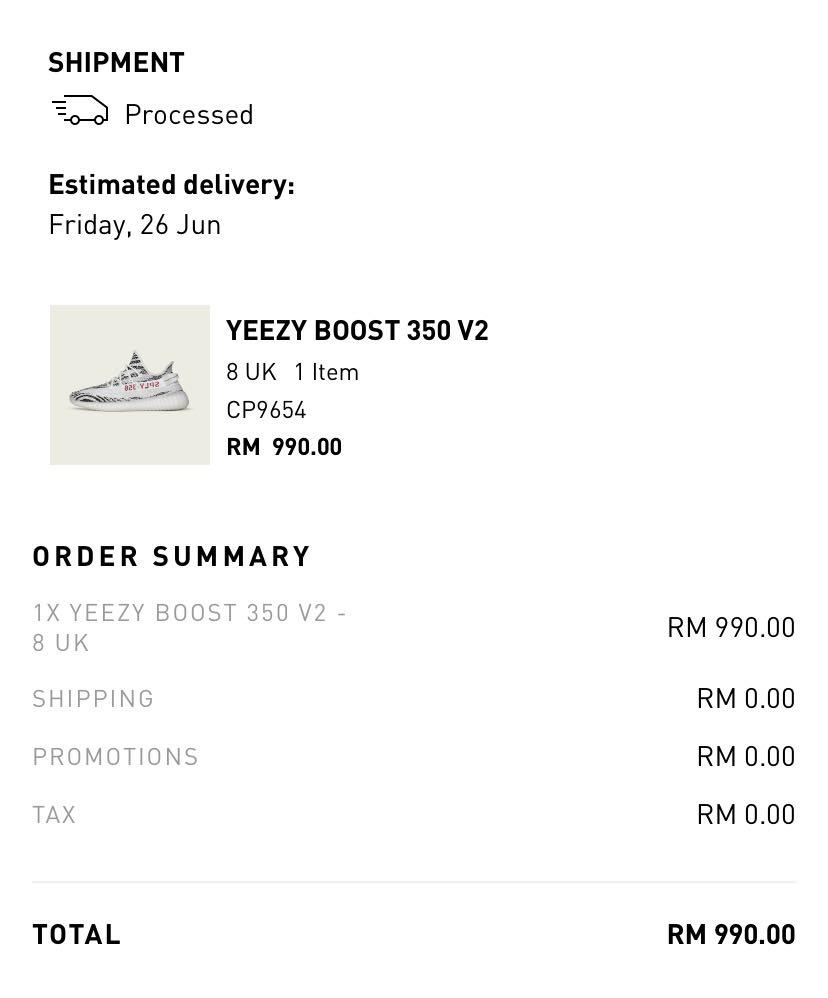This screenshot has width=828, height=998.
Task: Click the SHIPPING row label
Action: pyautogui.click(x=94, y=699)
